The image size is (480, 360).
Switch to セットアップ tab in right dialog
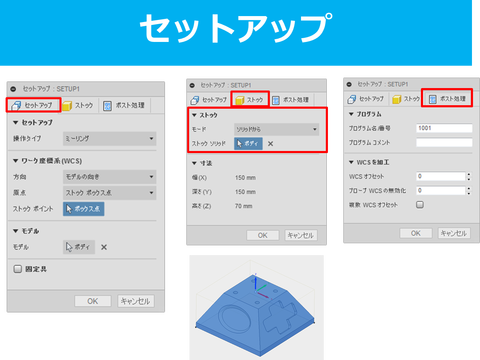[x=366, y=99]
